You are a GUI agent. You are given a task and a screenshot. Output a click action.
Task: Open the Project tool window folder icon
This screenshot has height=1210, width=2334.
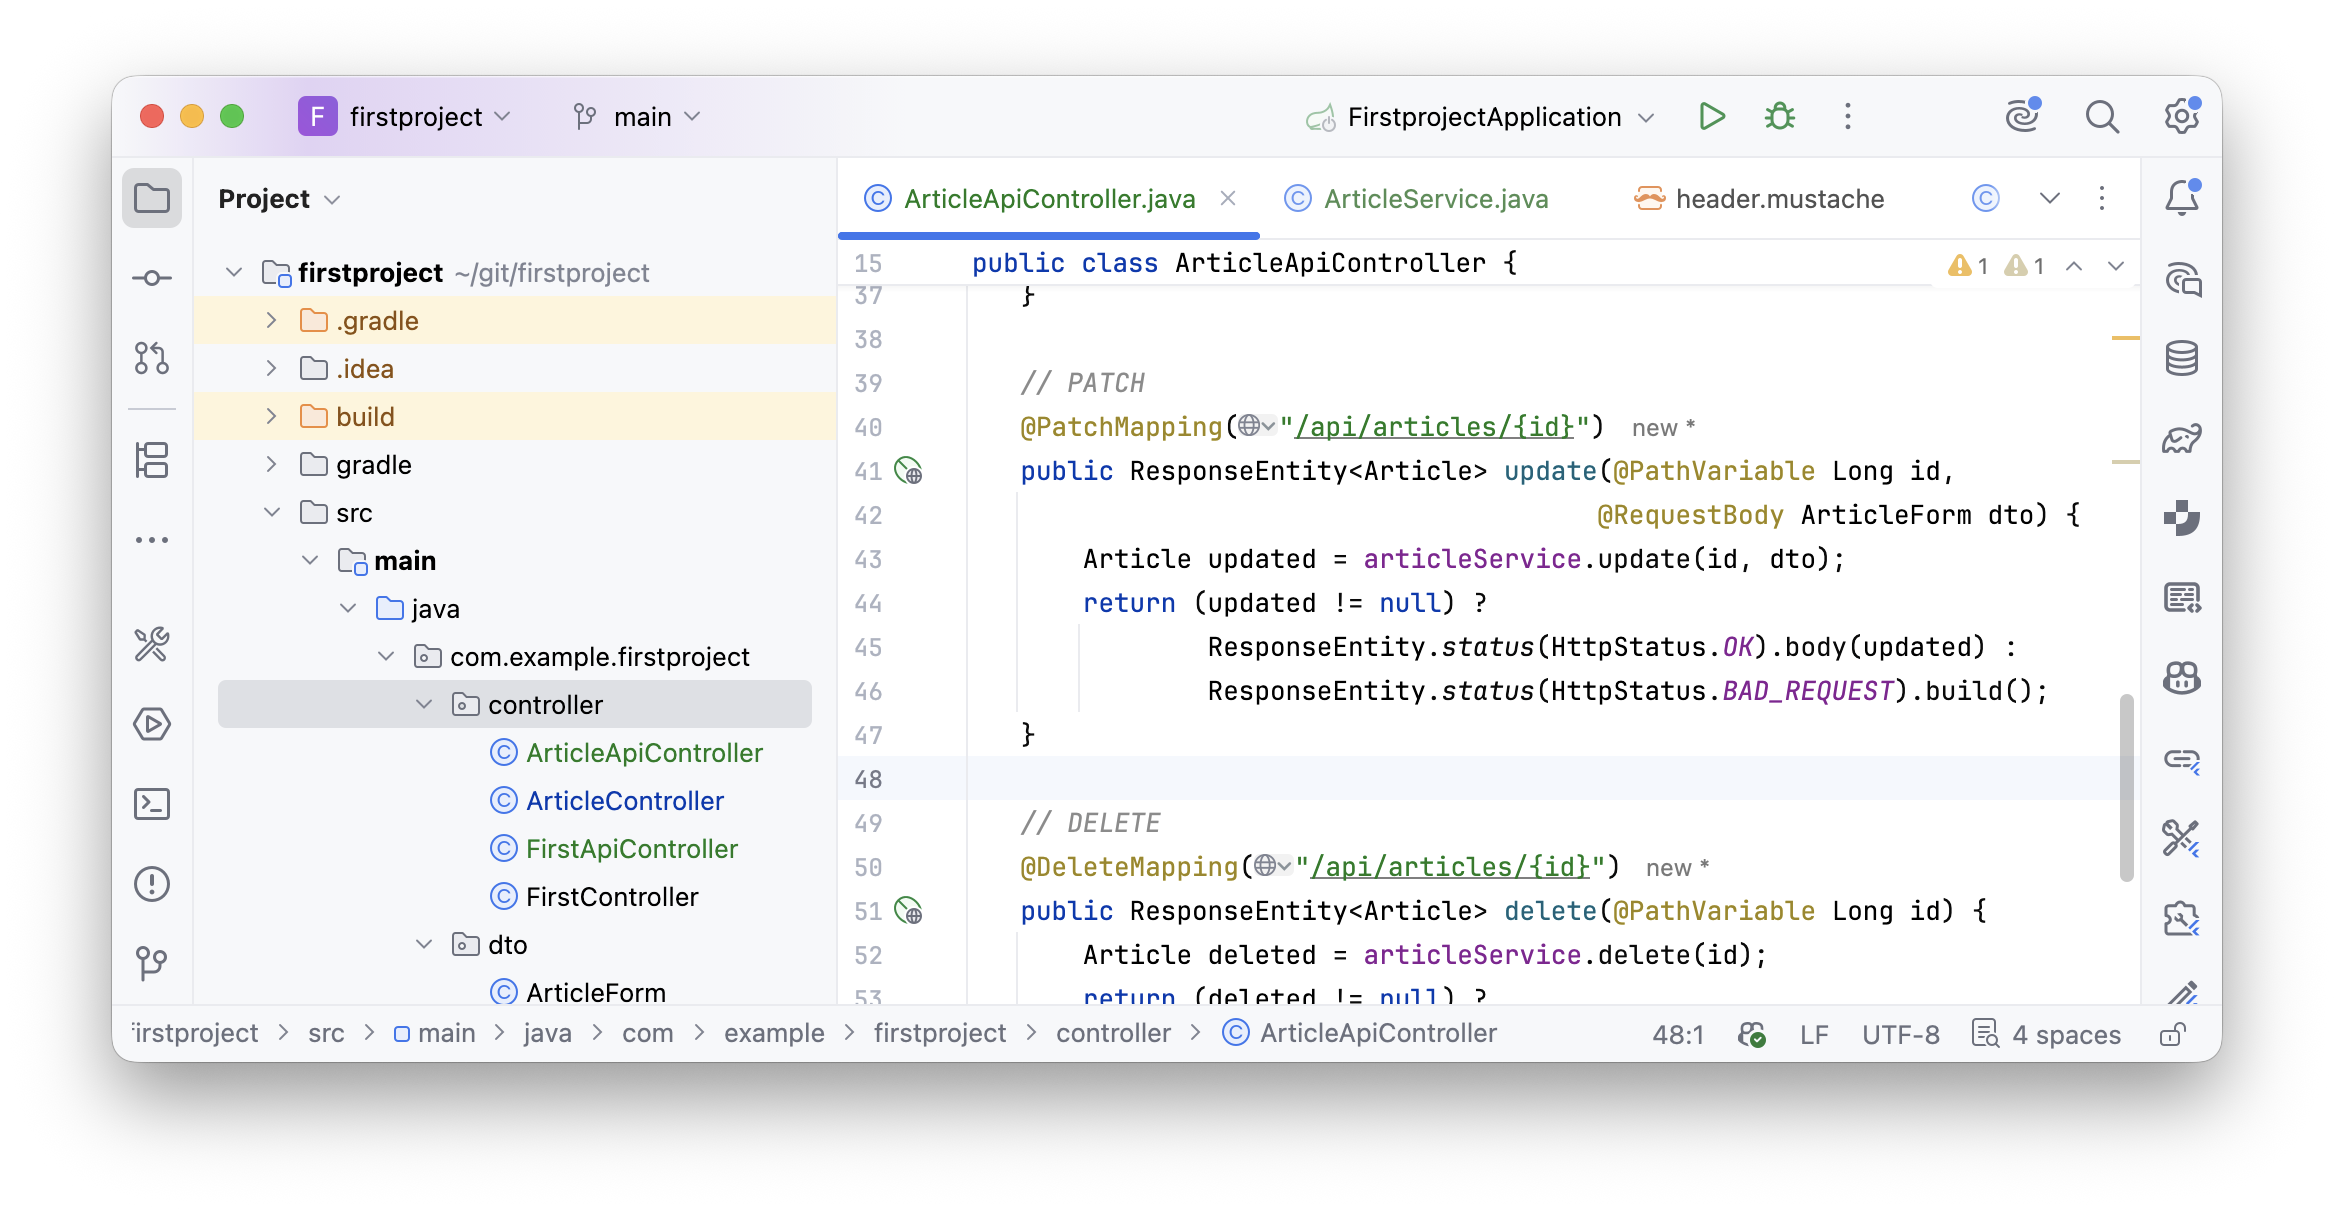tap(152, 198)
